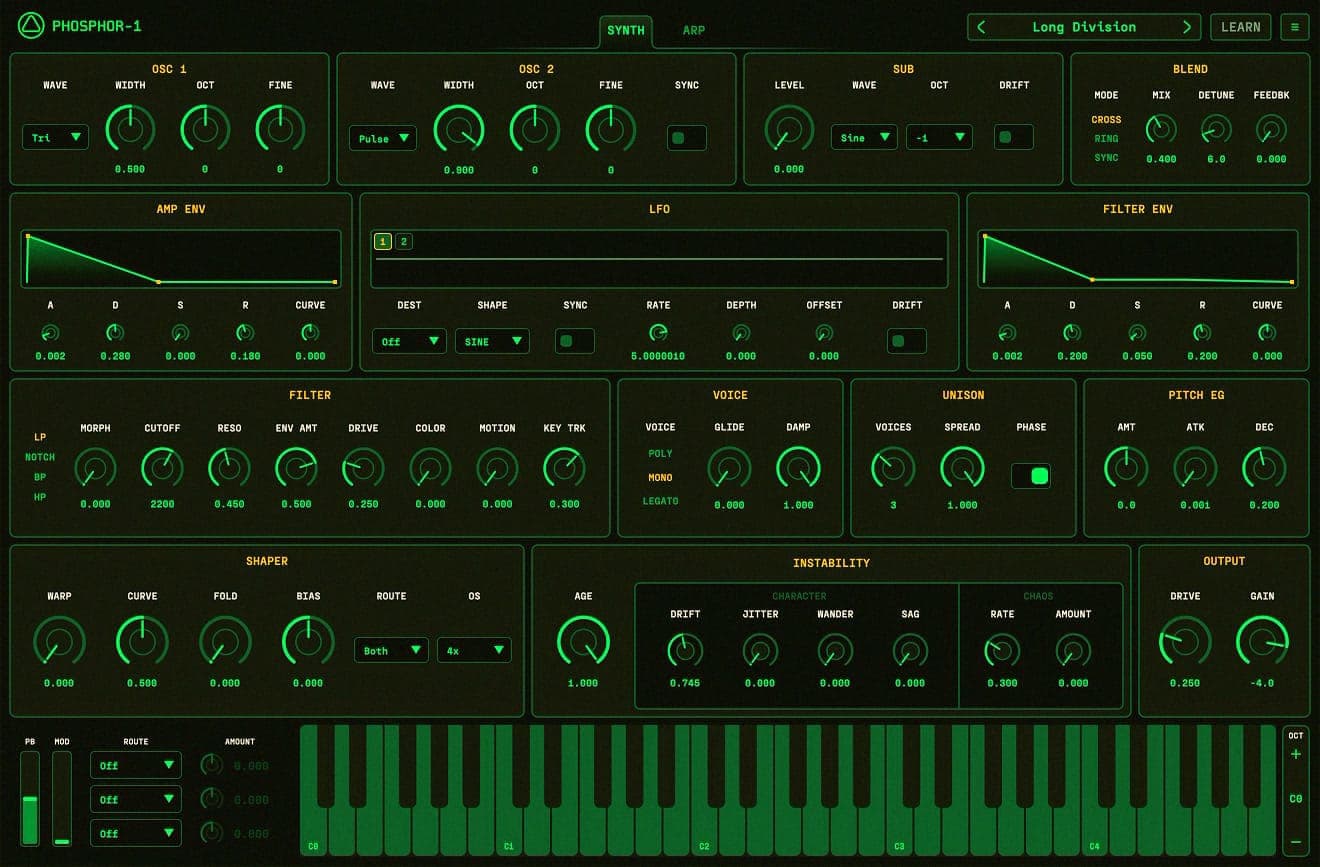1320x867 pixels.
Task: Click the INSTABILITY AGE knob
Action: point(583,641)
